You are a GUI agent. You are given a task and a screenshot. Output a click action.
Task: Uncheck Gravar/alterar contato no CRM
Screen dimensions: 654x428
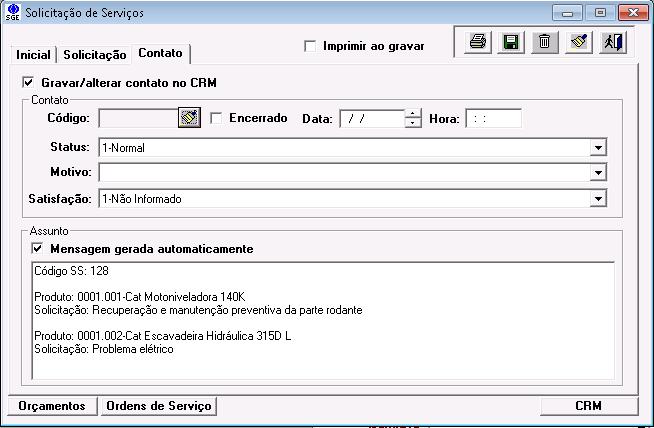pos(28,83)
